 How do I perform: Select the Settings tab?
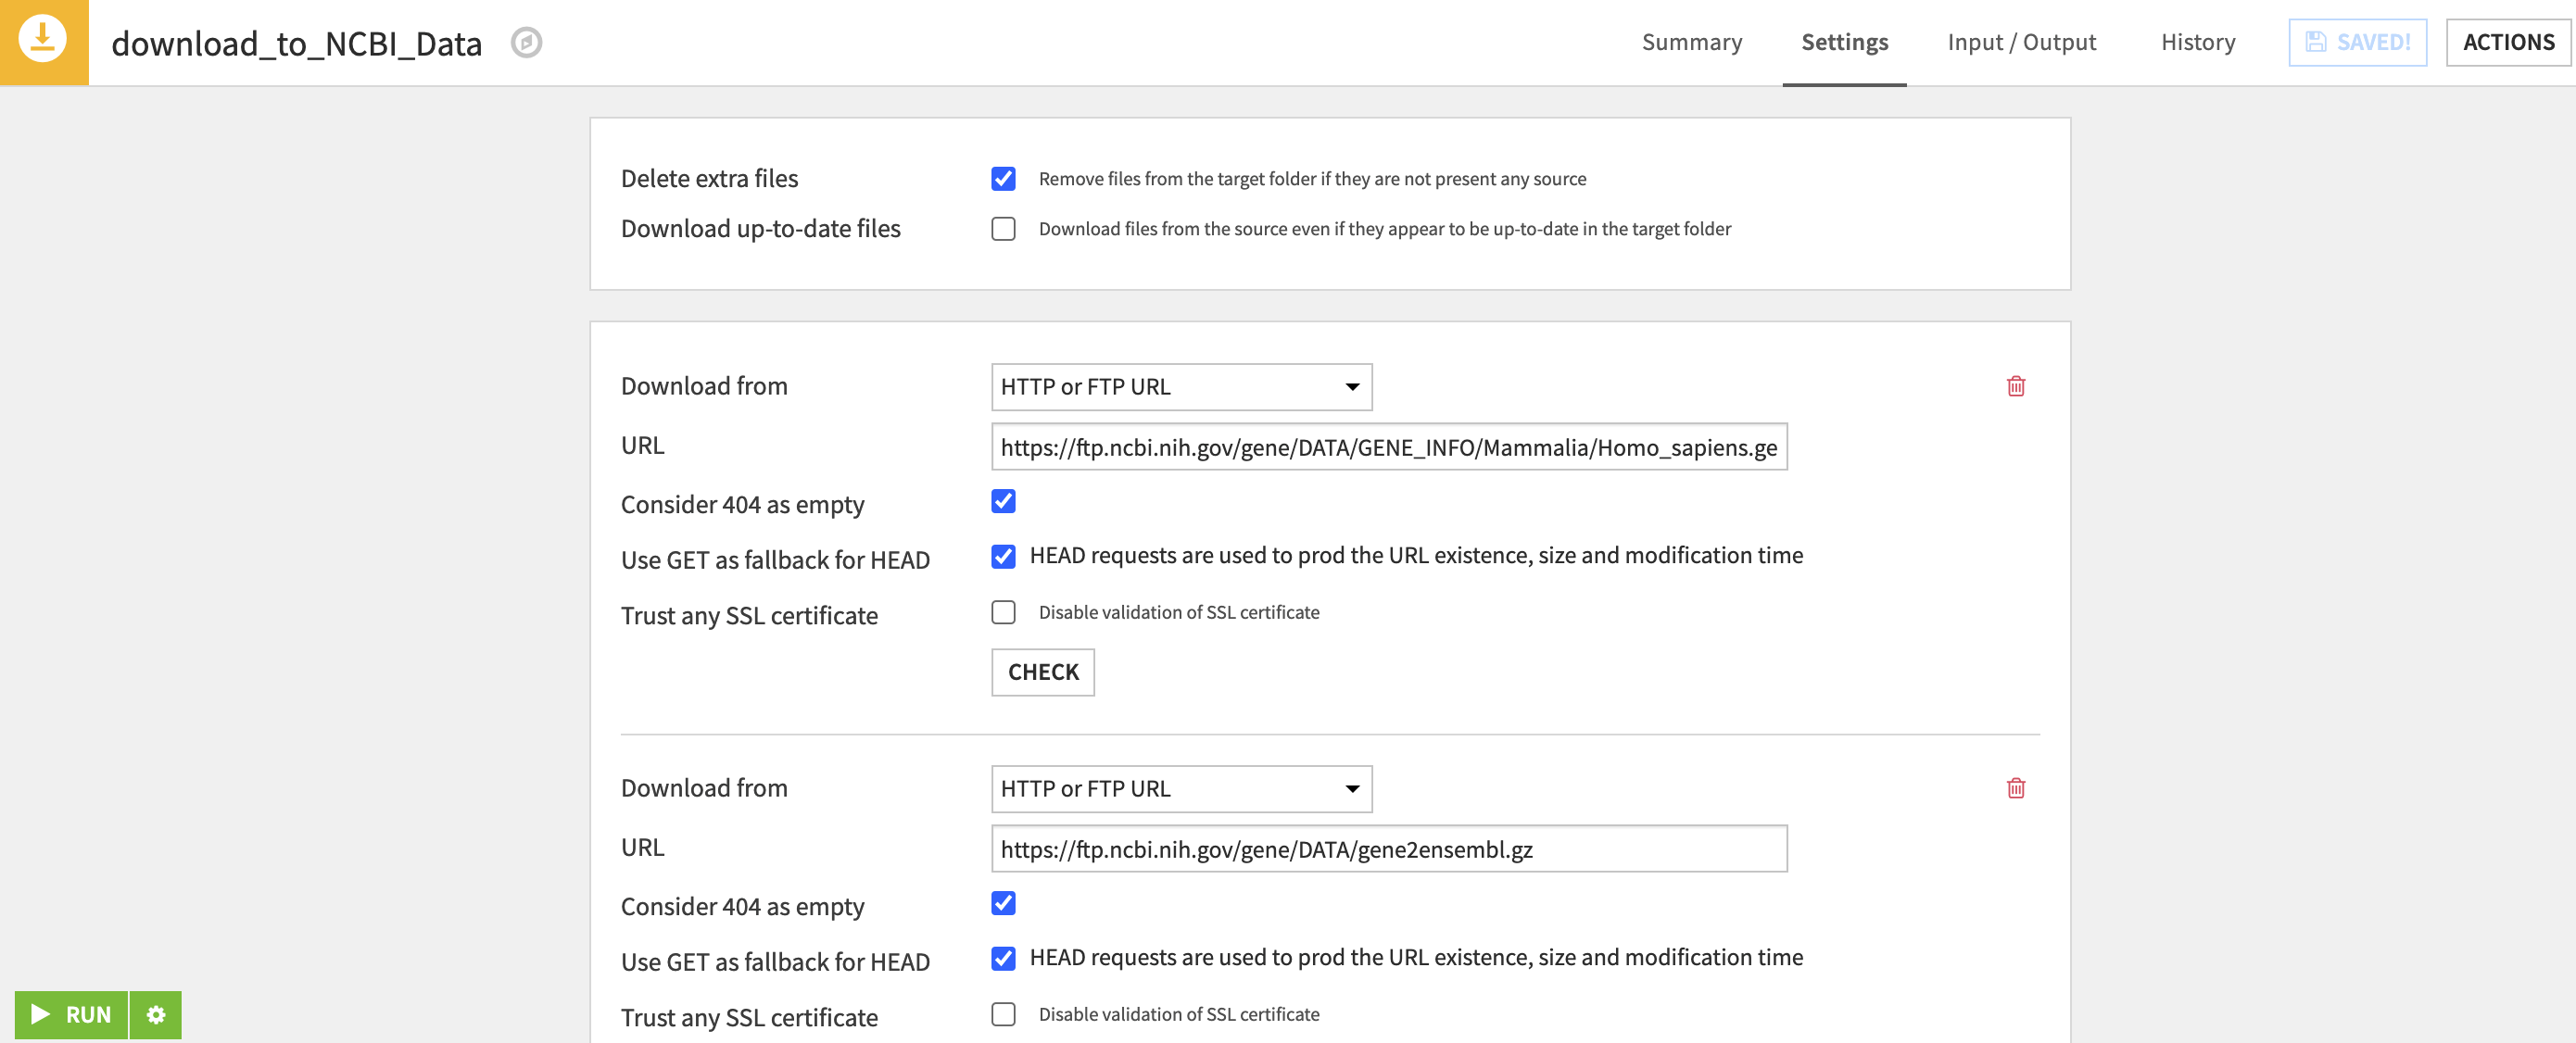pos(1844,42)
